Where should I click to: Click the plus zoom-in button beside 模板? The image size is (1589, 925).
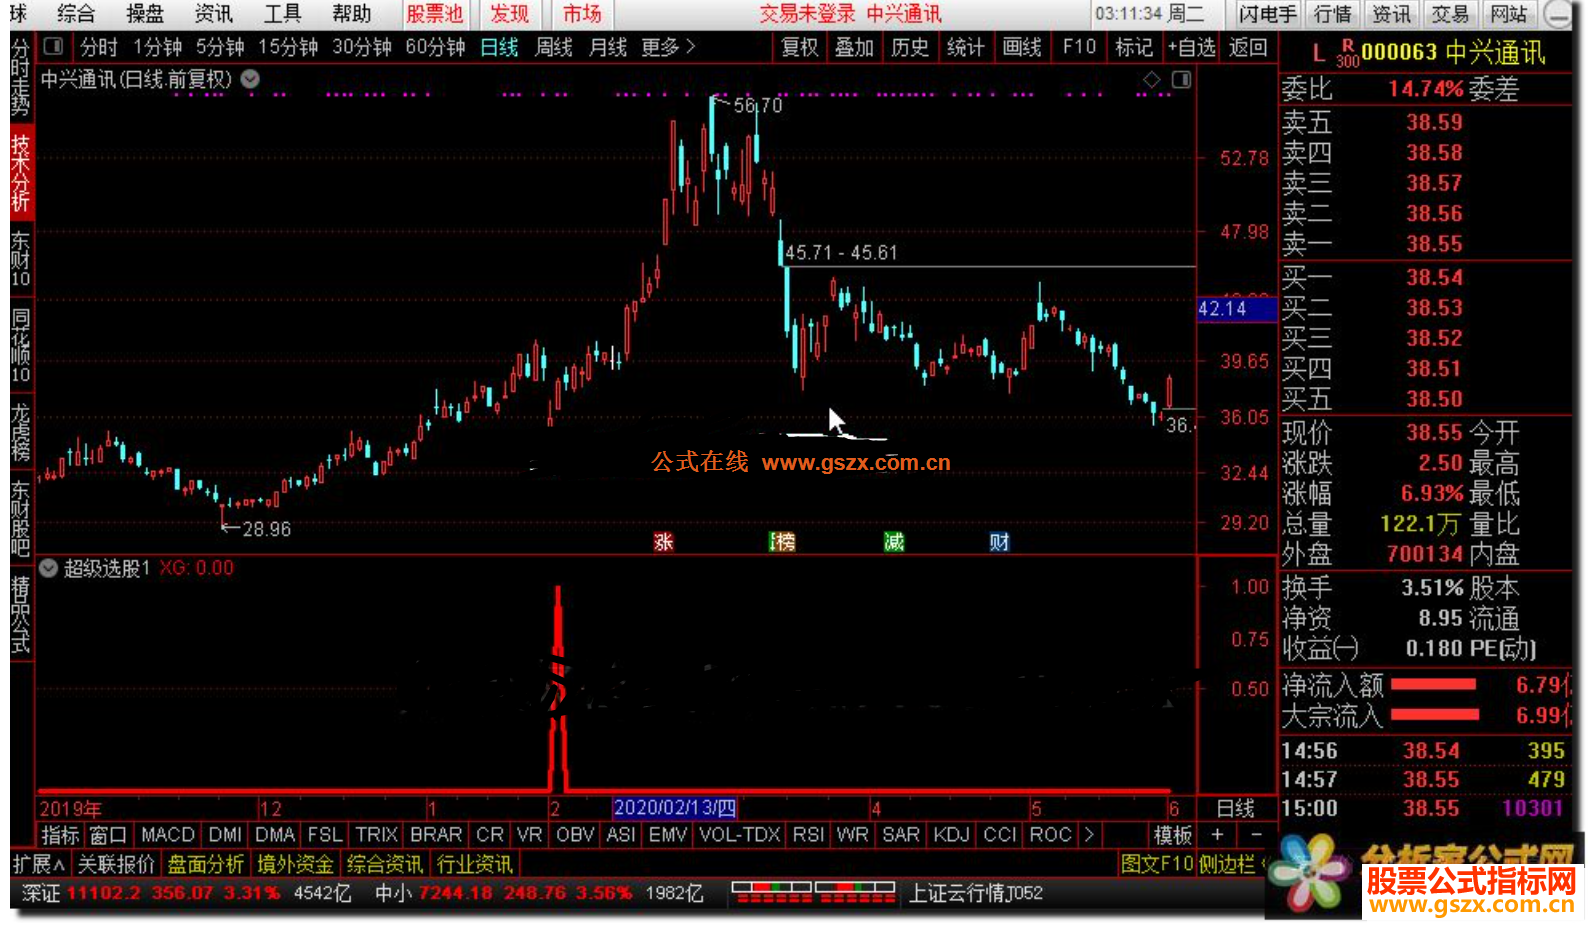(x=1217, y=834)
